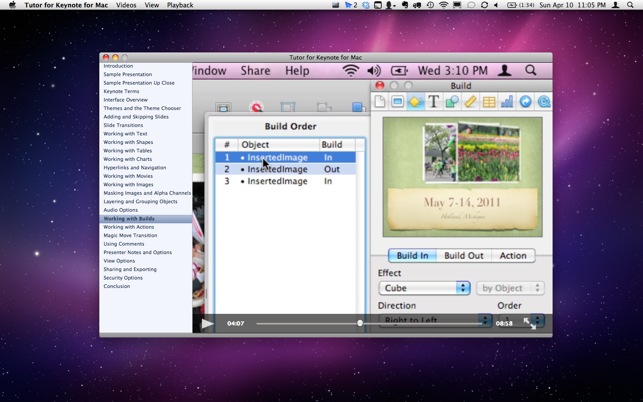Open the Text inspector T icon
This screenshot has width=643, height=402.
[x=433, y=102]
